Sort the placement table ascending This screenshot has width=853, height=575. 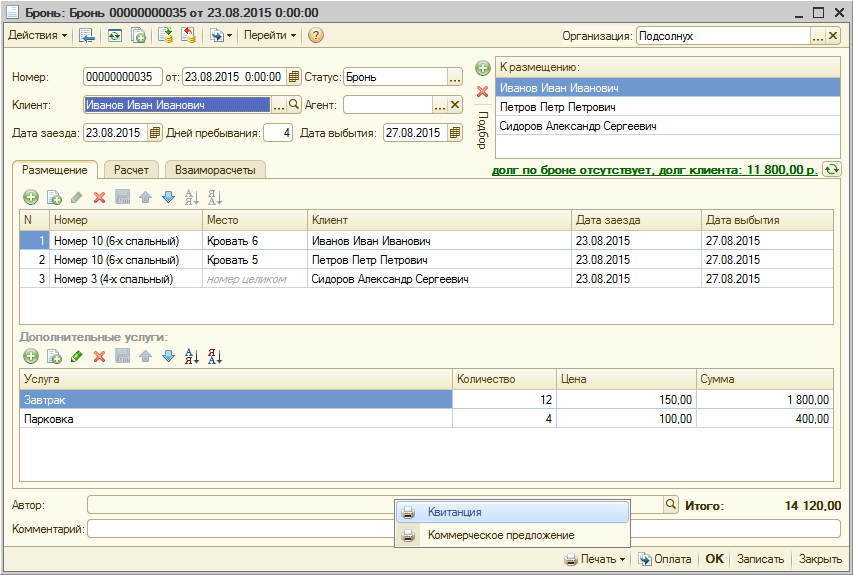click(191, 197)
